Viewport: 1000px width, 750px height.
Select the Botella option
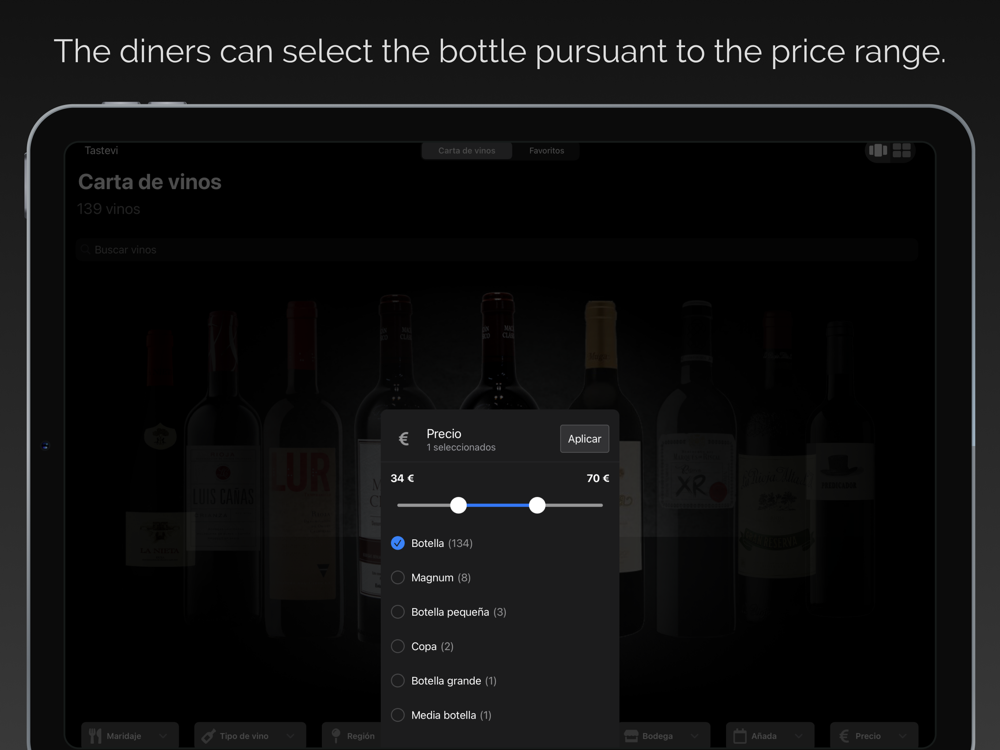click(x=432, y=543)
